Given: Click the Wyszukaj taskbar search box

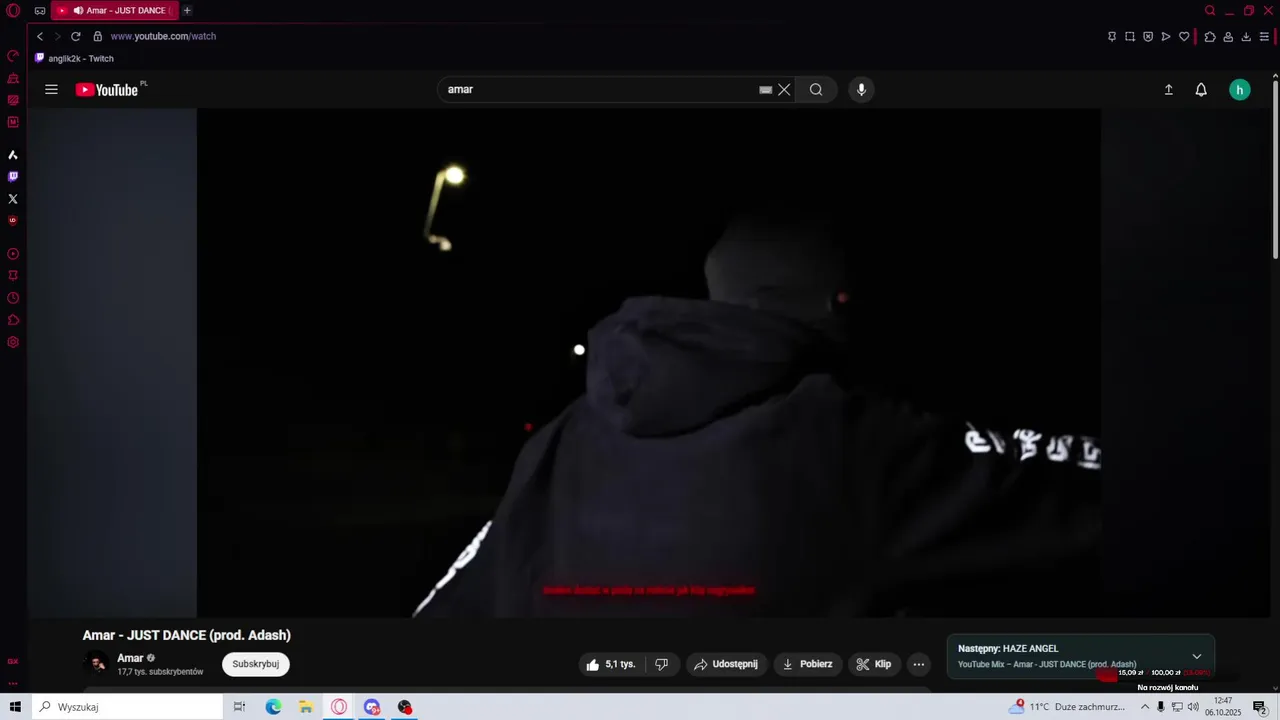Looking at the screenshot, I should [x=127, y=707].
